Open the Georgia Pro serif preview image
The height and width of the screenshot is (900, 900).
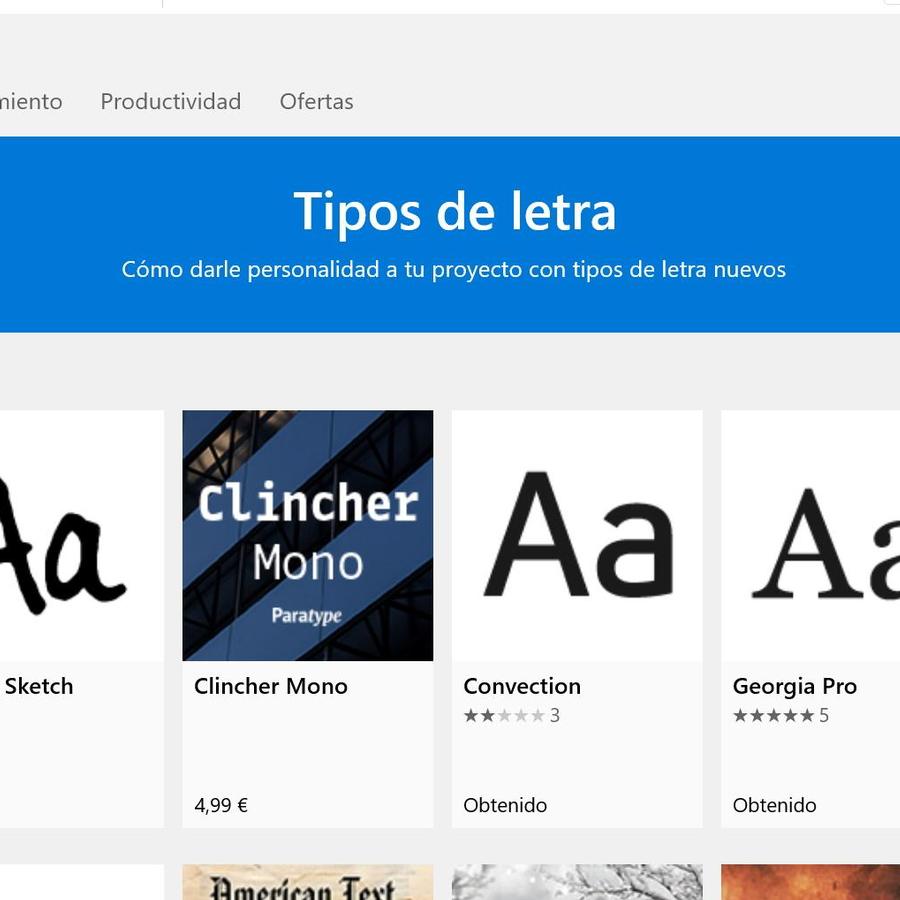pos(810,535)
